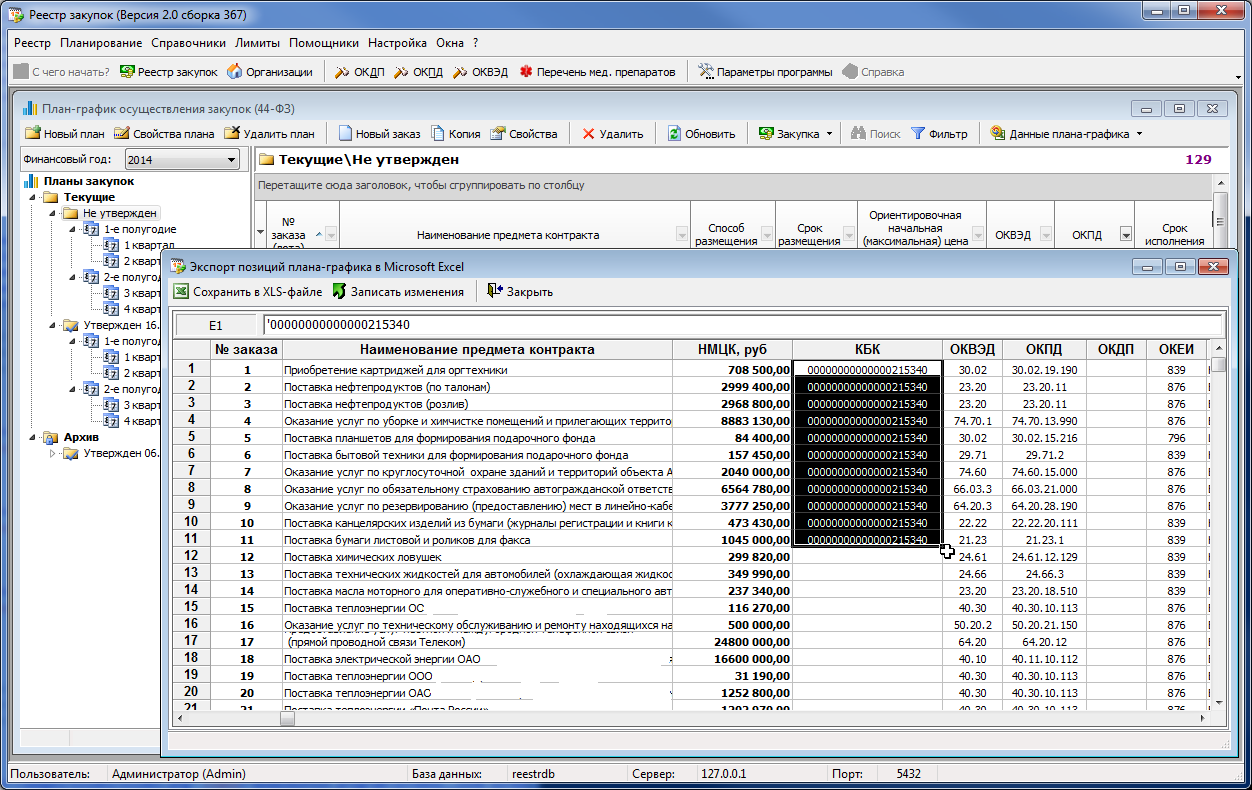1252x790 pixels.
Task: Open Реестр закупок from the main toolbar
Action: [168, 72]
